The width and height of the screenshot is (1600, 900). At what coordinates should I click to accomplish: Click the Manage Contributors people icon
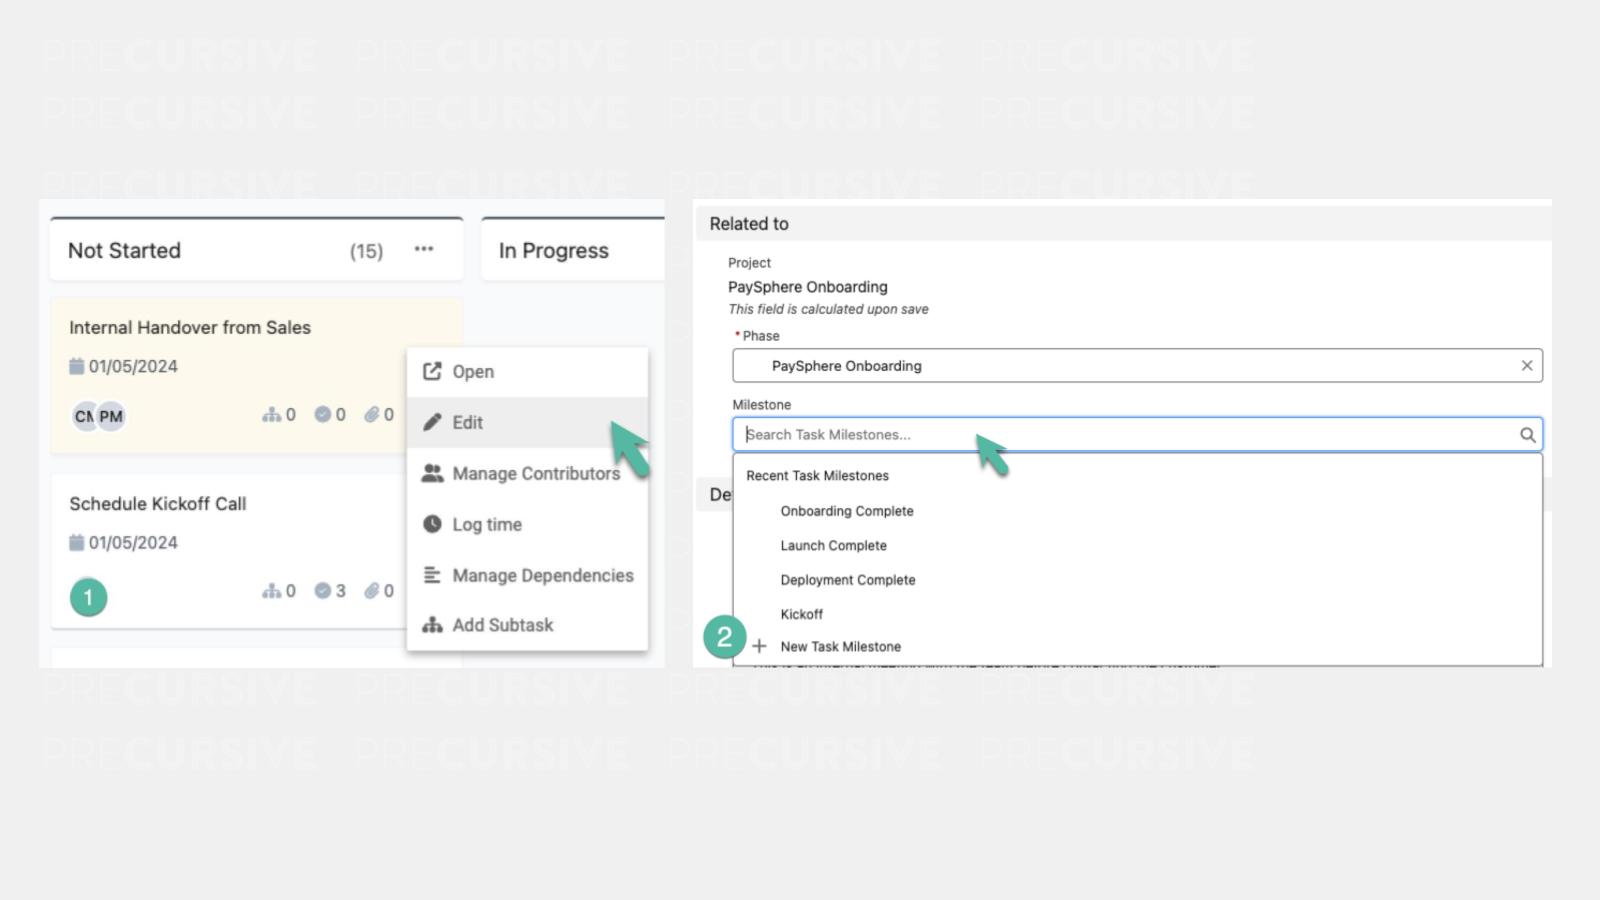coord(432,474)
